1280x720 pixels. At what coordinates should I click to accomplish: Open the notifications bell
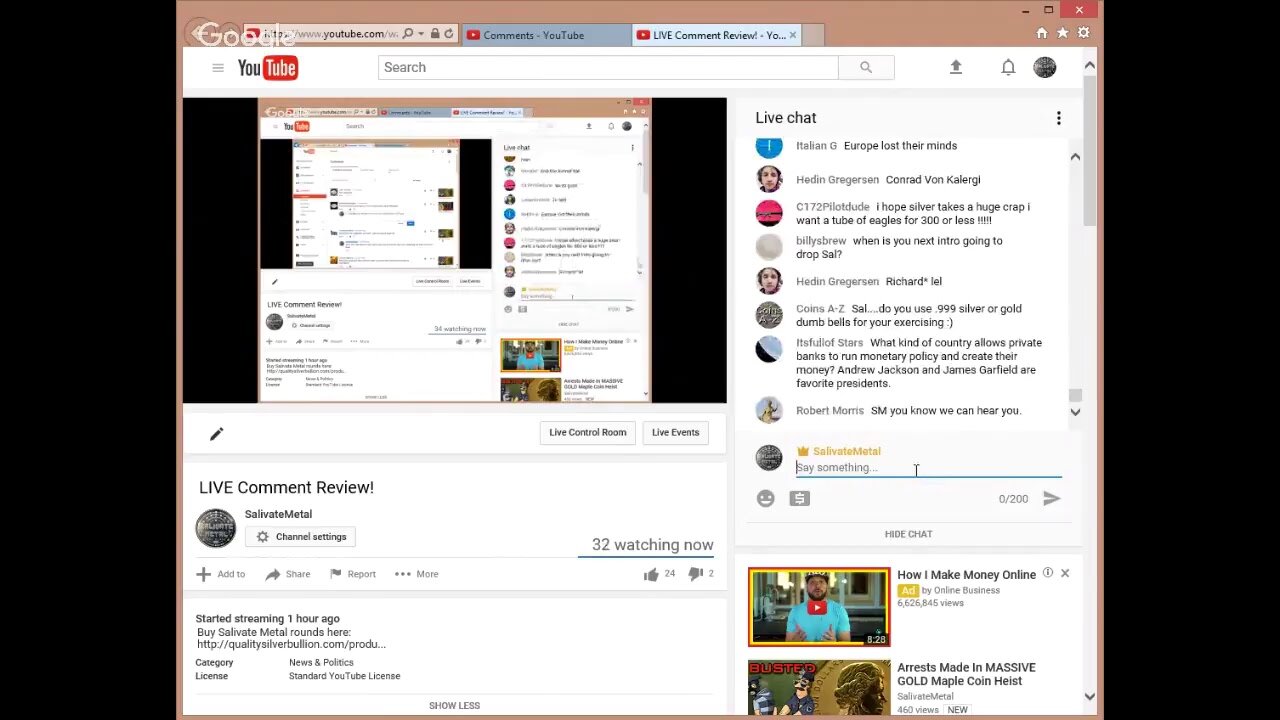1008,67
